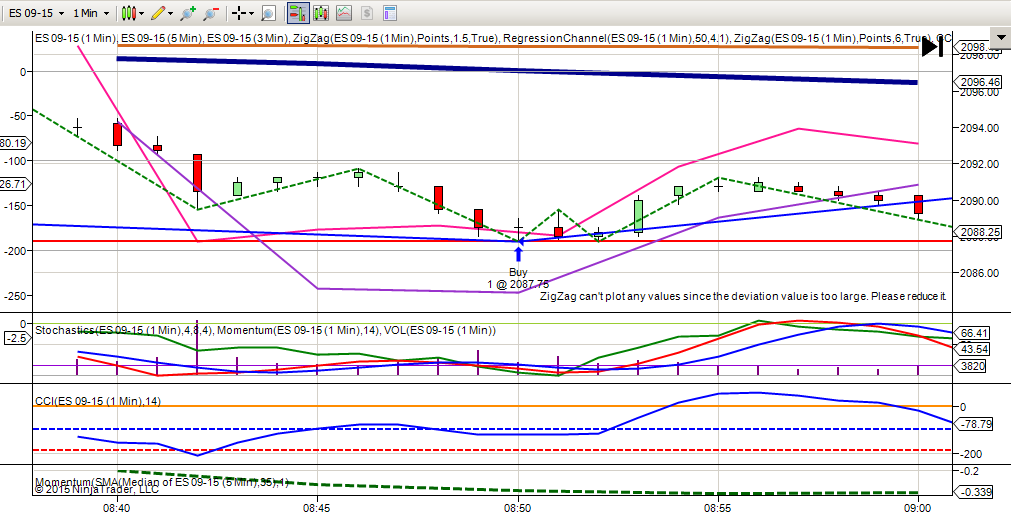Screen dimensions: 1011x522
Task: Click the Momentum(SMA(Median...)) panel label
Action: pyautogui.click(x=162, y=482)
